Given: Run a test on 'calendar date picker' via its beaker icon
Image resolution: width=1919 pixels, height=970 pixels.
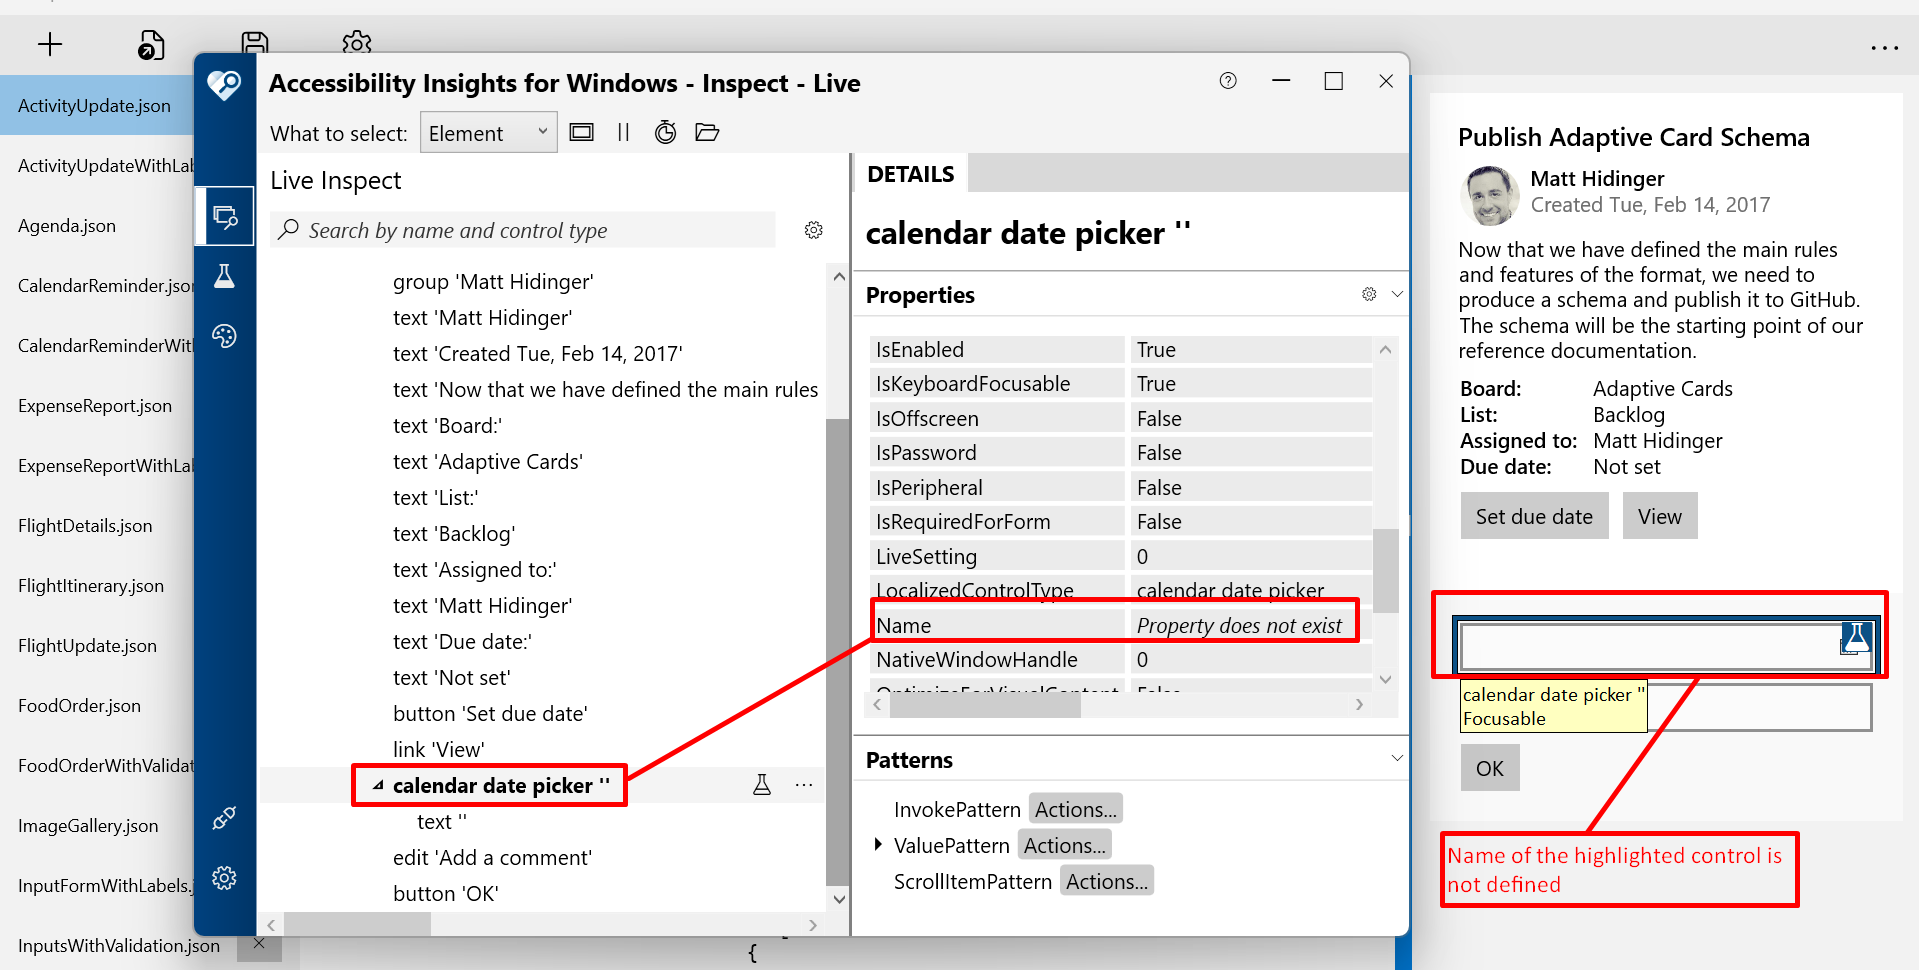Looking at the screenshot, I should (762, 784).
